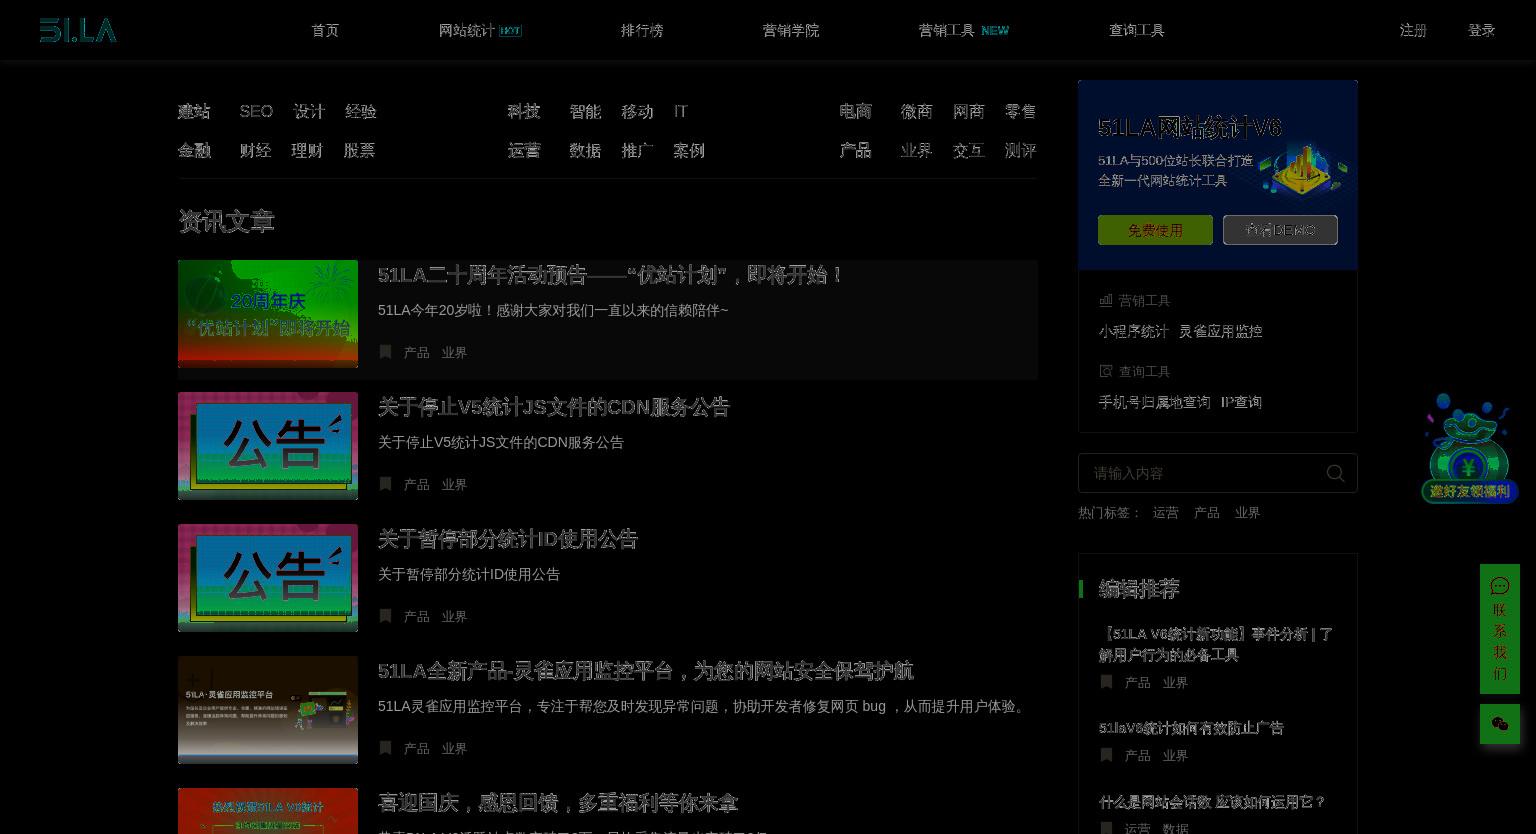Viewport: 1536px width, 834px height.
Task: Select the 智能 category
Action: point(585,111)
